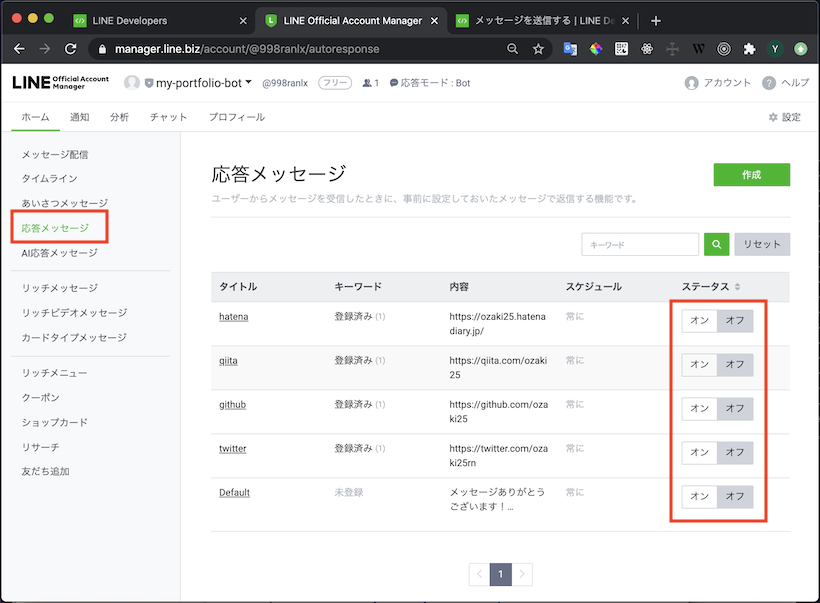Bookmark this page with the star icon
Viewport: 820px width, 603px height.
(x=538, y=49)
